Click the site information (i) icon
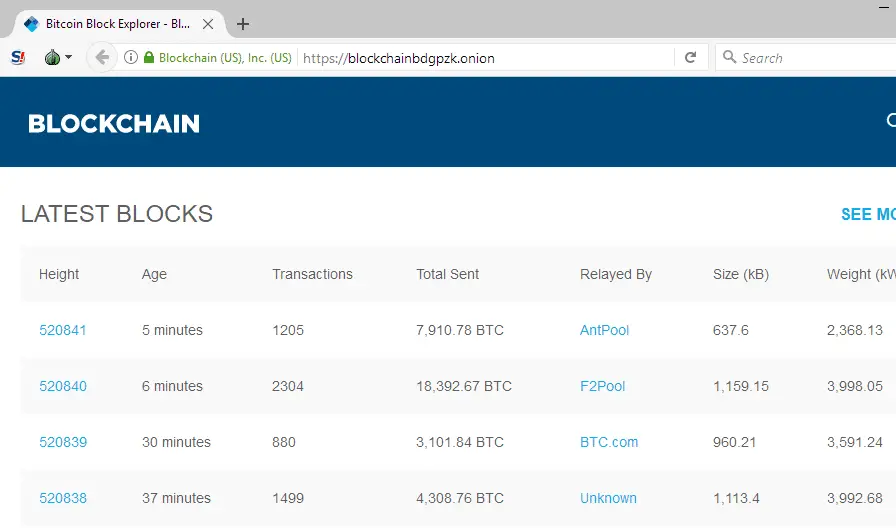896x528 pixels. 131,57
